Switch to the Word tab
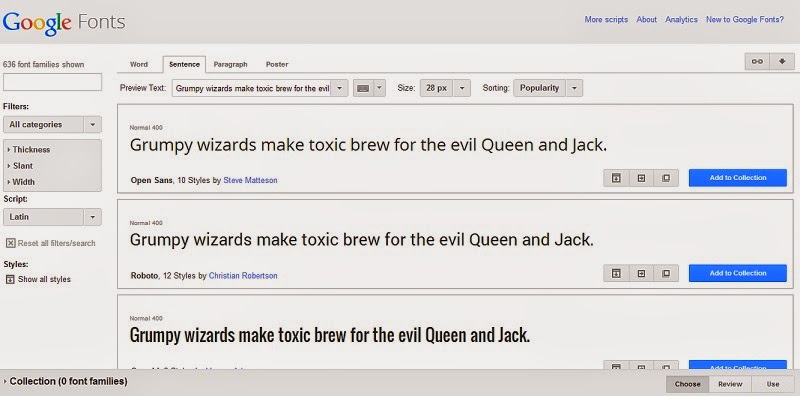Viewport: 800px width, 396px height. (x=139, y=64)
